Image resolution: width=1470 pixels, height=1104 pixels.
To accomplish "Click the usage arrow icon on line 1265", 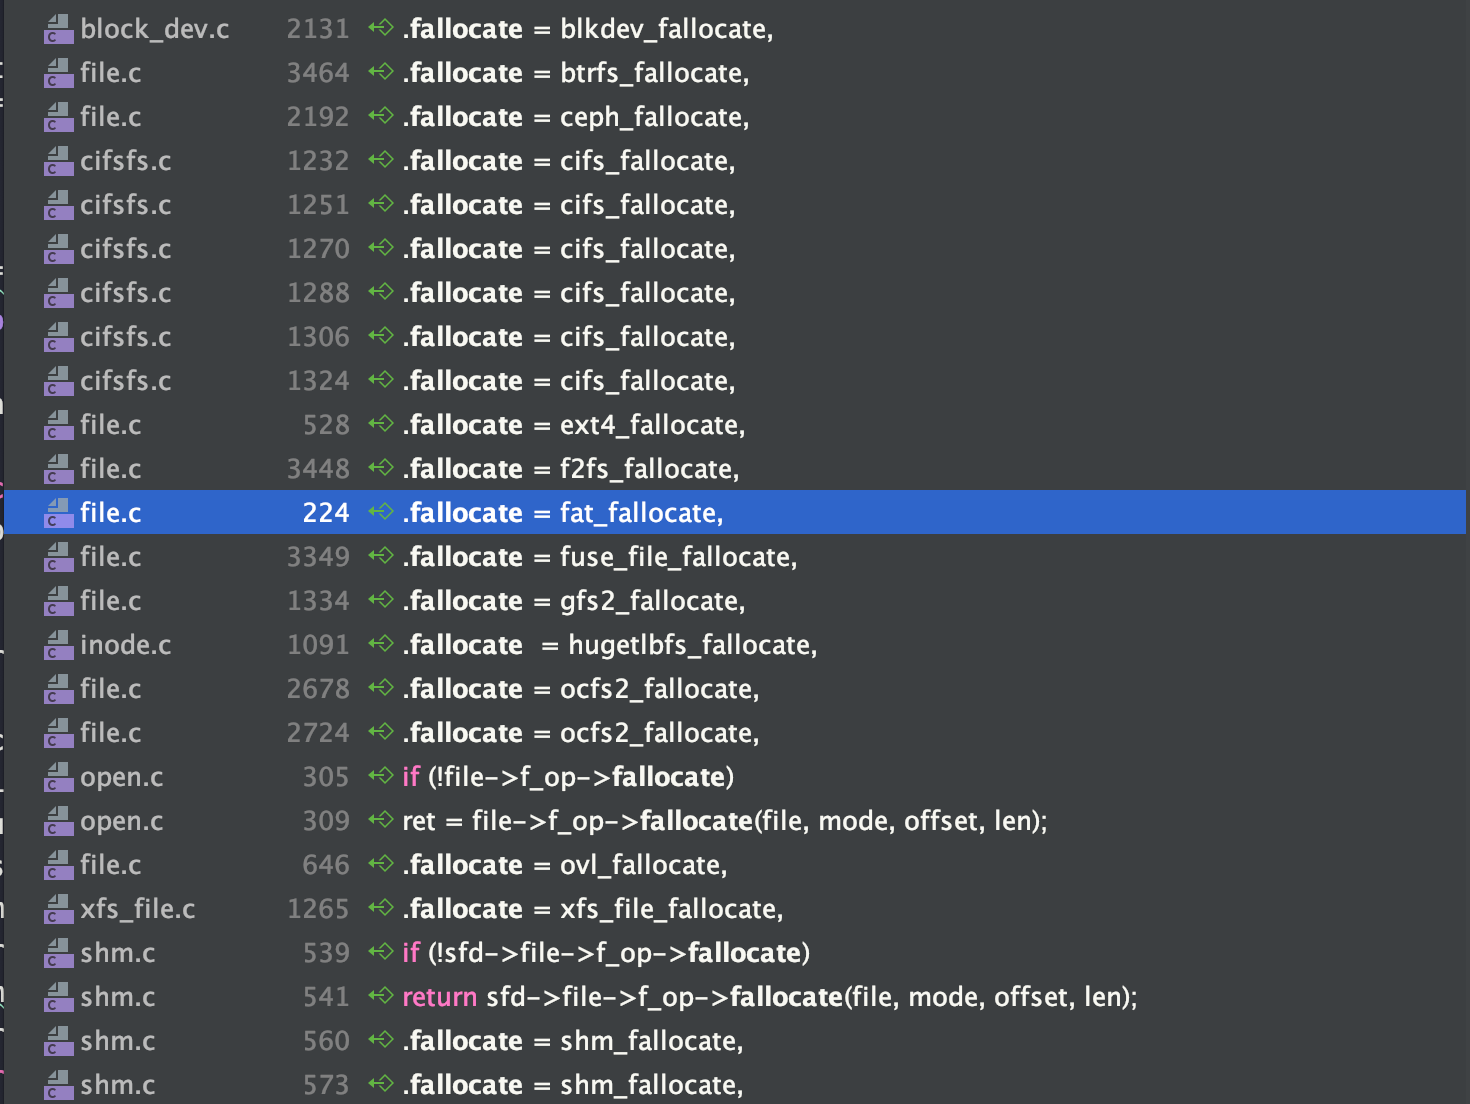I will [381, 908].
